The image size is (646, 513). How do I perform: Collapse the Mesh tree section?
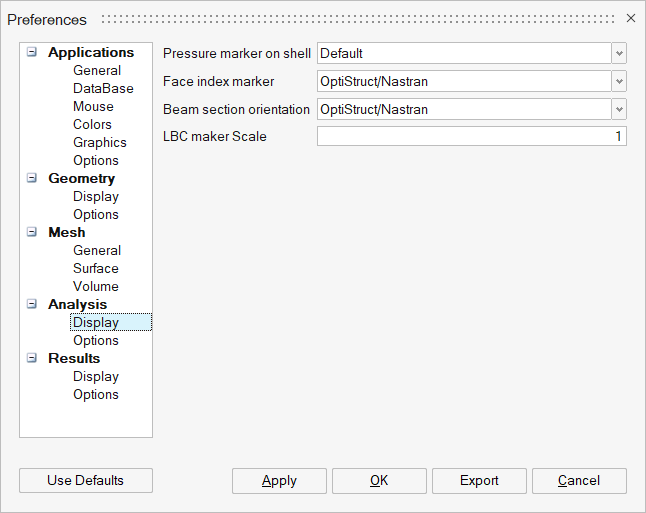32,233
